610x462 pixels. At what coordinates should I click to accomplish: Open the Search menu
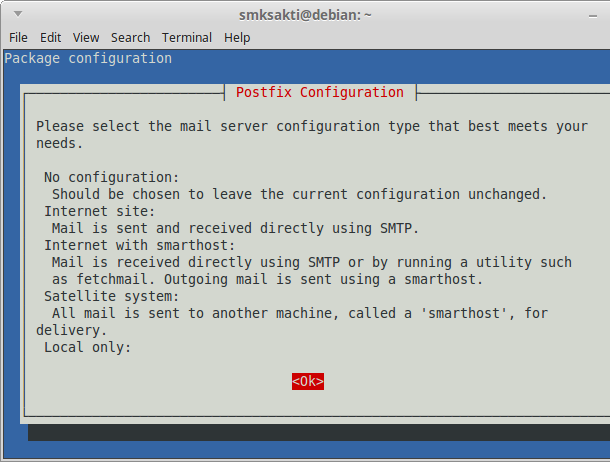[130, 38]
